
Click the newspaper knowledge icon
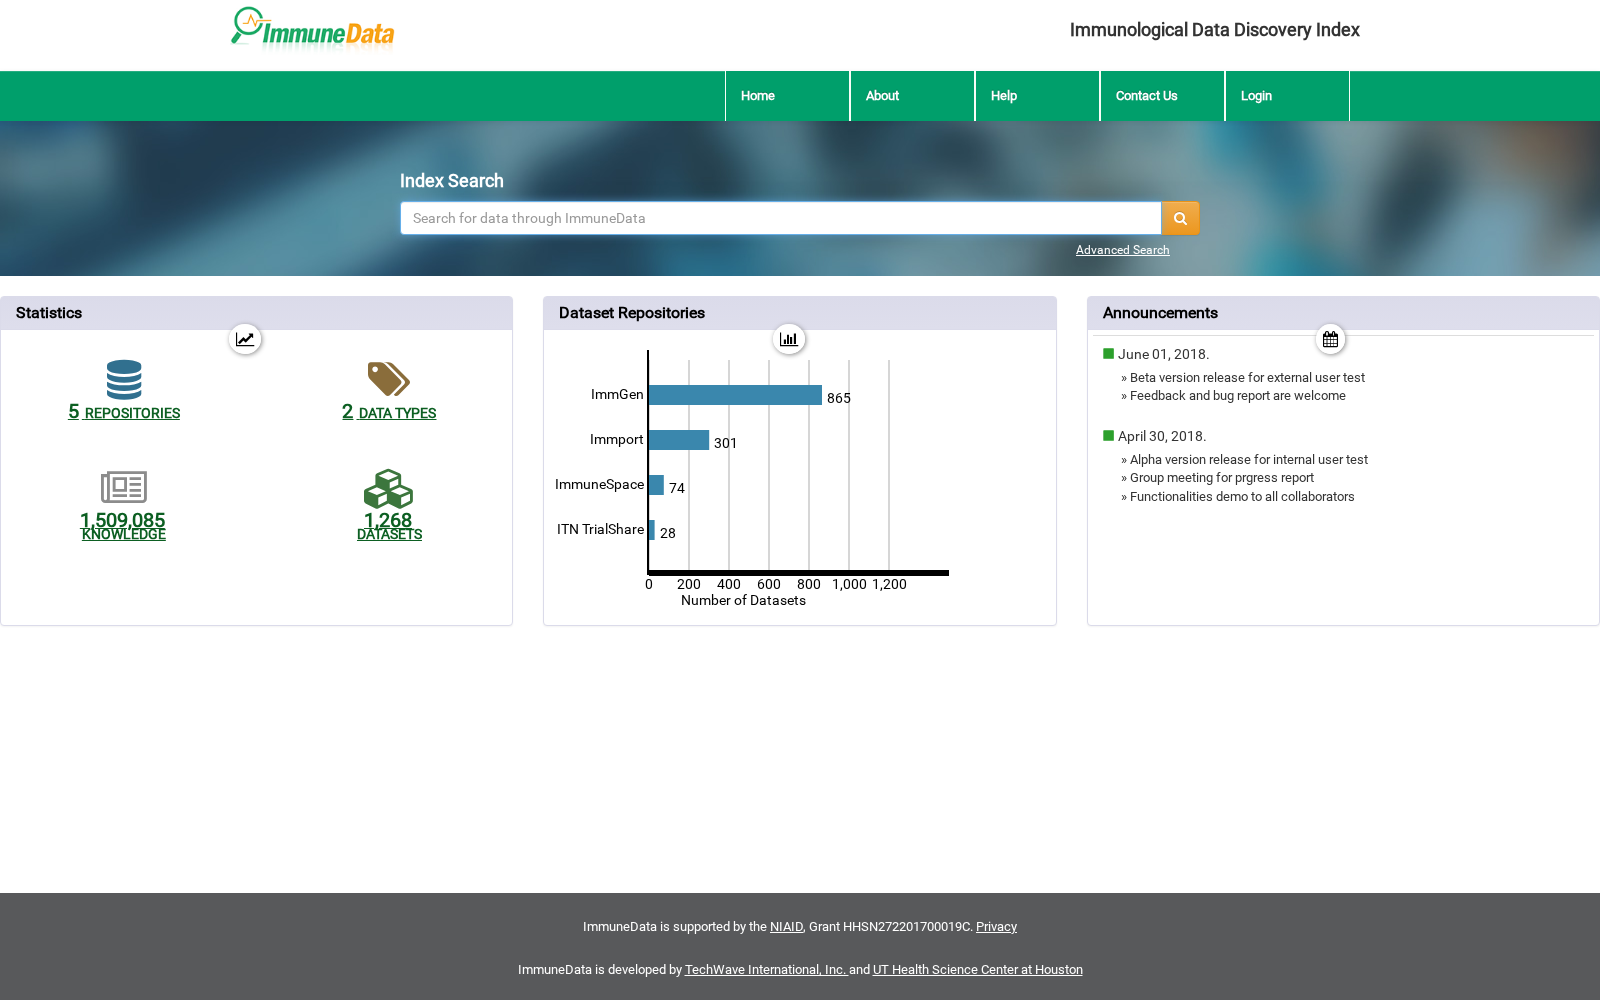pyautogui.click(x=124, y=487)
